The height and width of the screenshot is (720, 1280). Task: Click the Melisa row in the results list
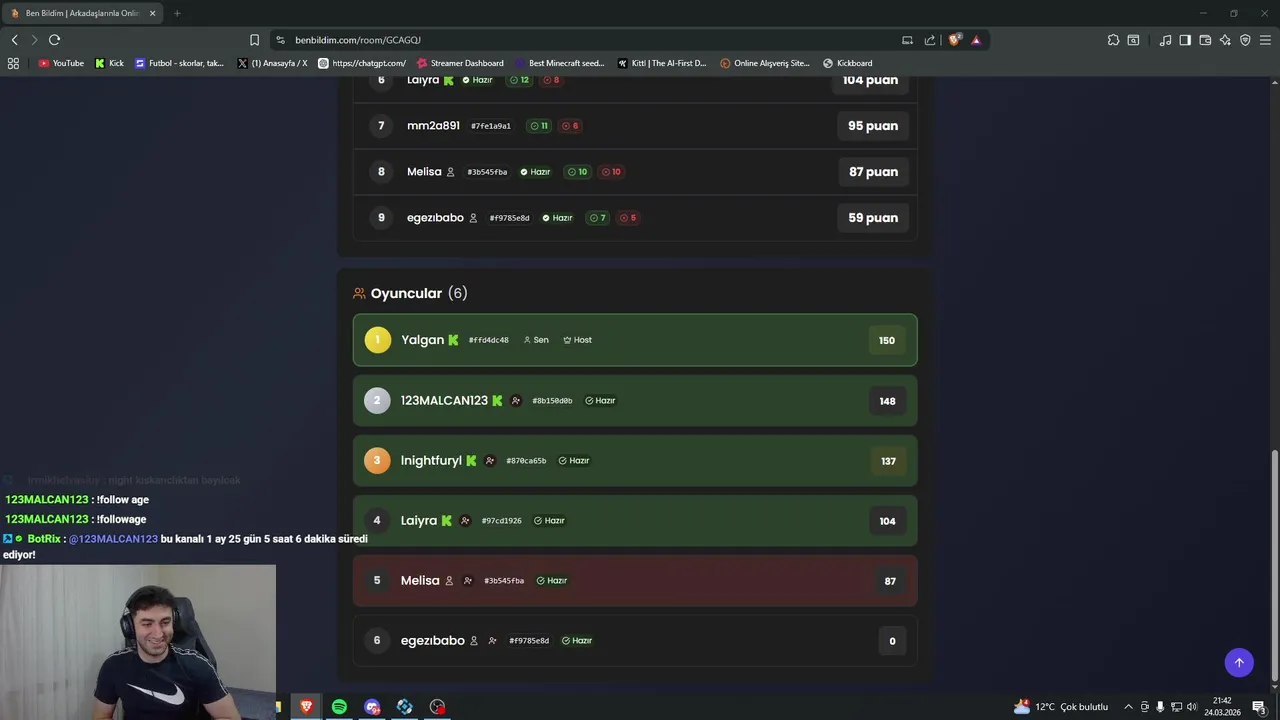(635, 172)
